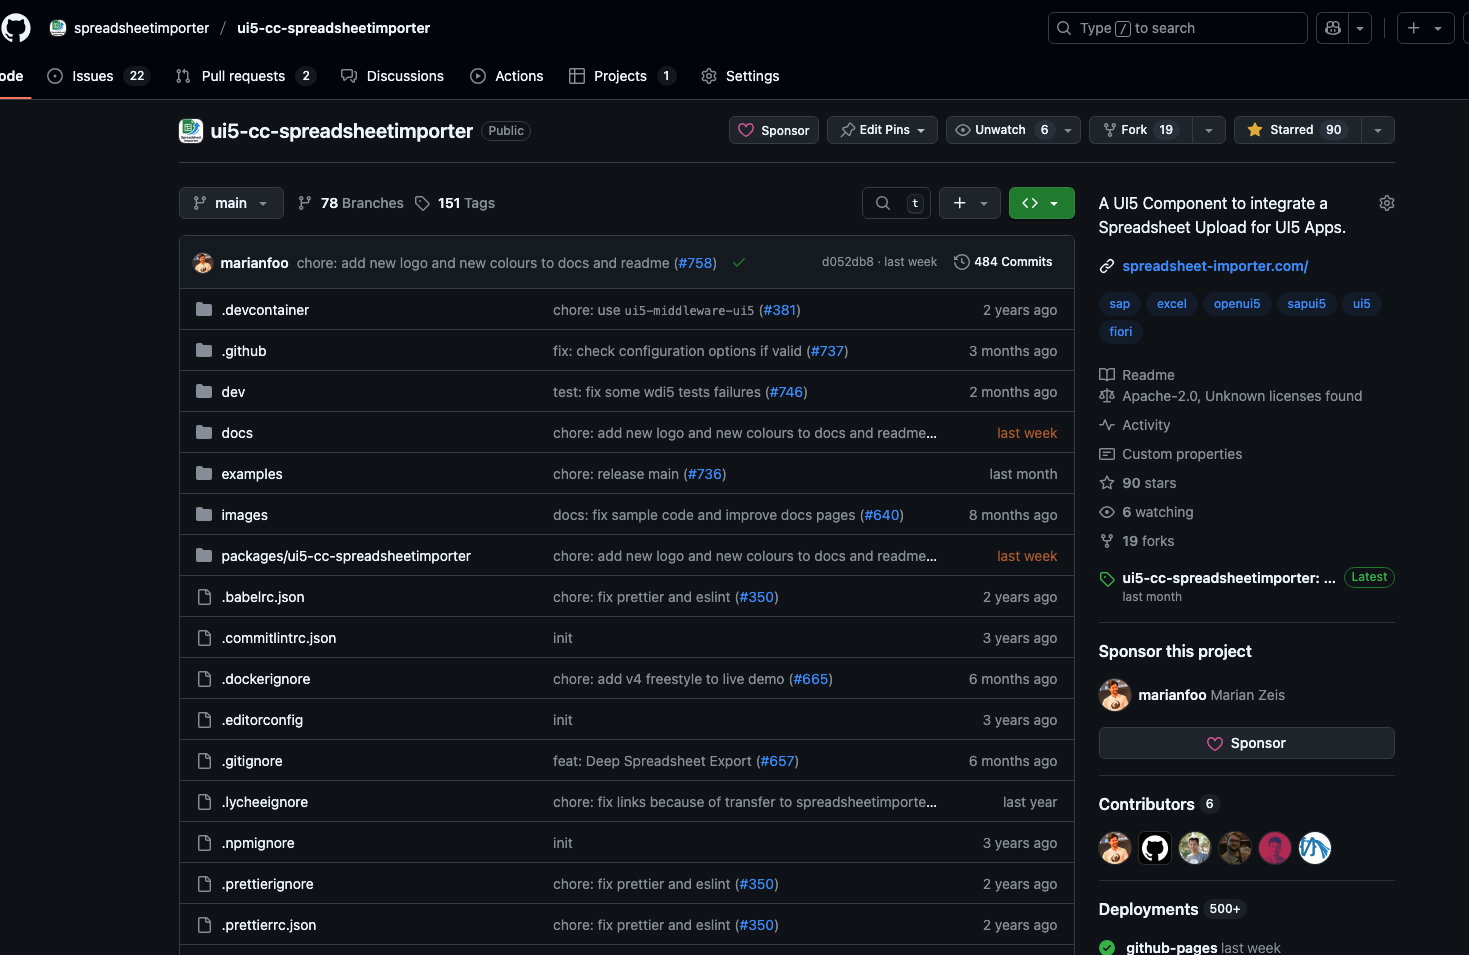
Task: View the 78 Branches link
Action: (x=351, y=203)
